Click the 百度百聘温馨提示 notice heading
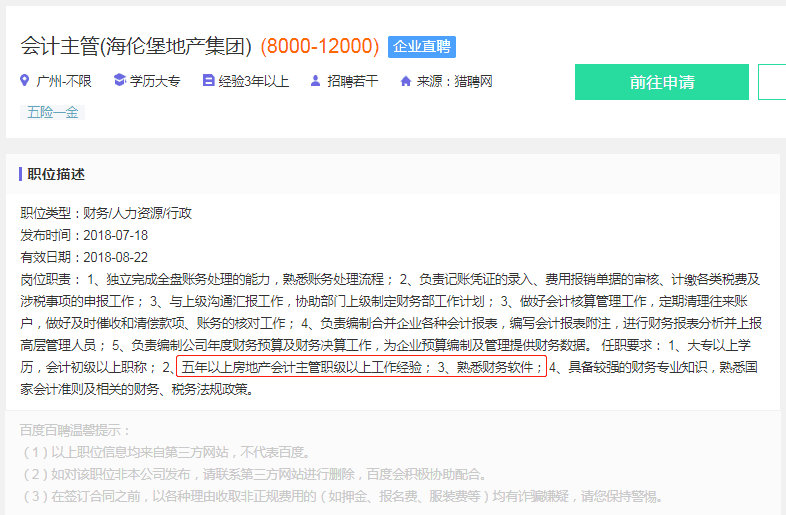The image size is (786, 515). click(76, 430)
